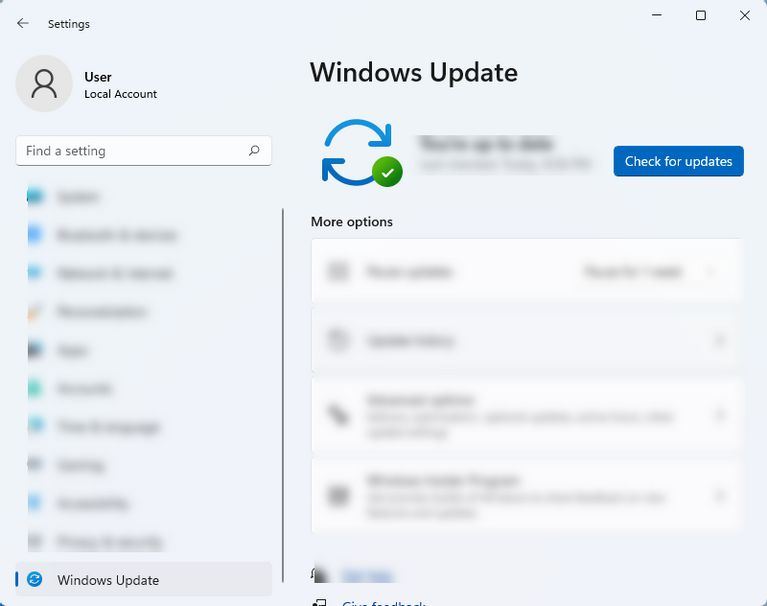Viewport: 767px width, 606px height.
Task: Expand Update history via its chevron
Action: click(718, 341)
